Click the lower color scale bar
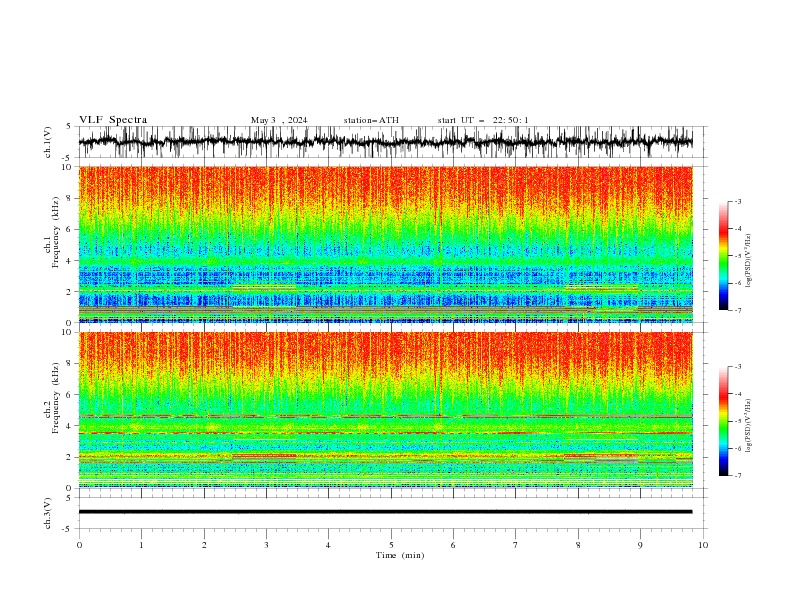 (x=723, y=421)
